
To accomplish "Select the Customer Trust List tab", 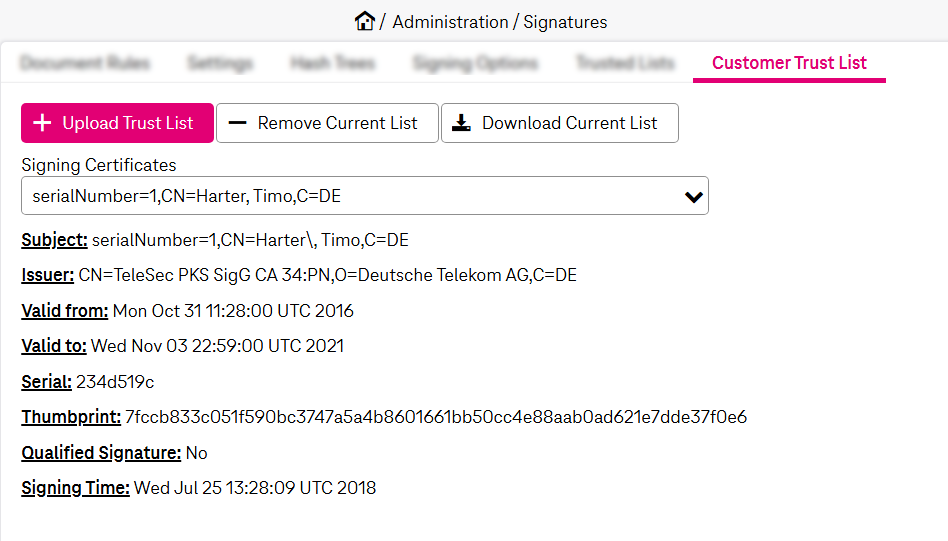I will pyautogui.click(x=789, y=63).
